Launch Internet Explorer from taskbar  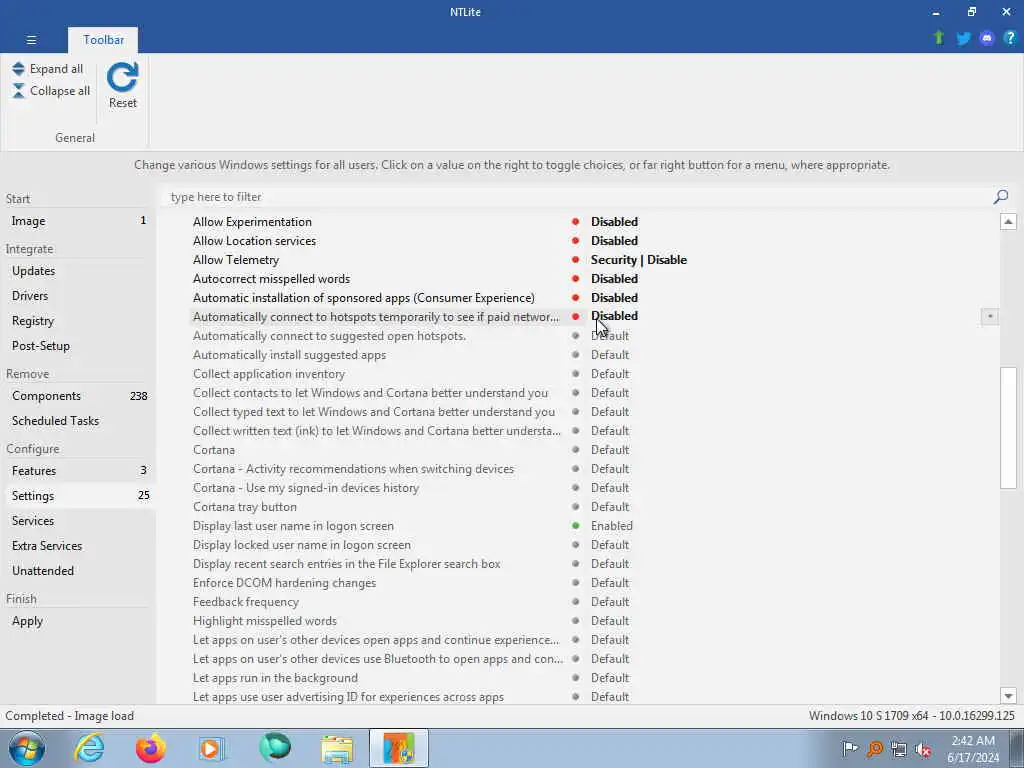(x=89, y=748)
